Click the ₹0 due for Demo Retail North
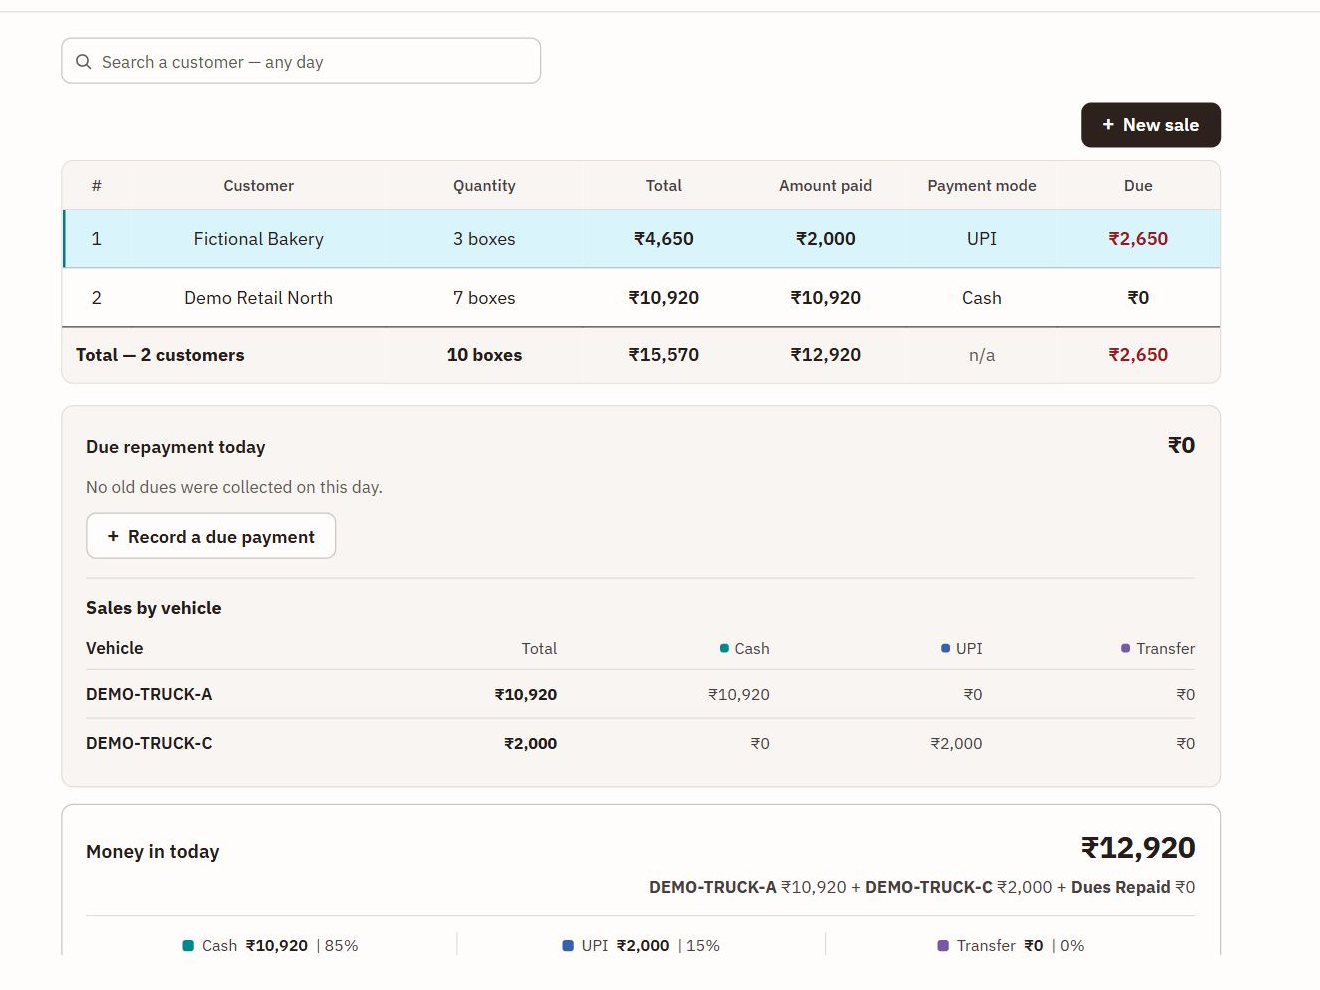The width and height of the screenshot is (1320, 990). (x=1138, y=298)
